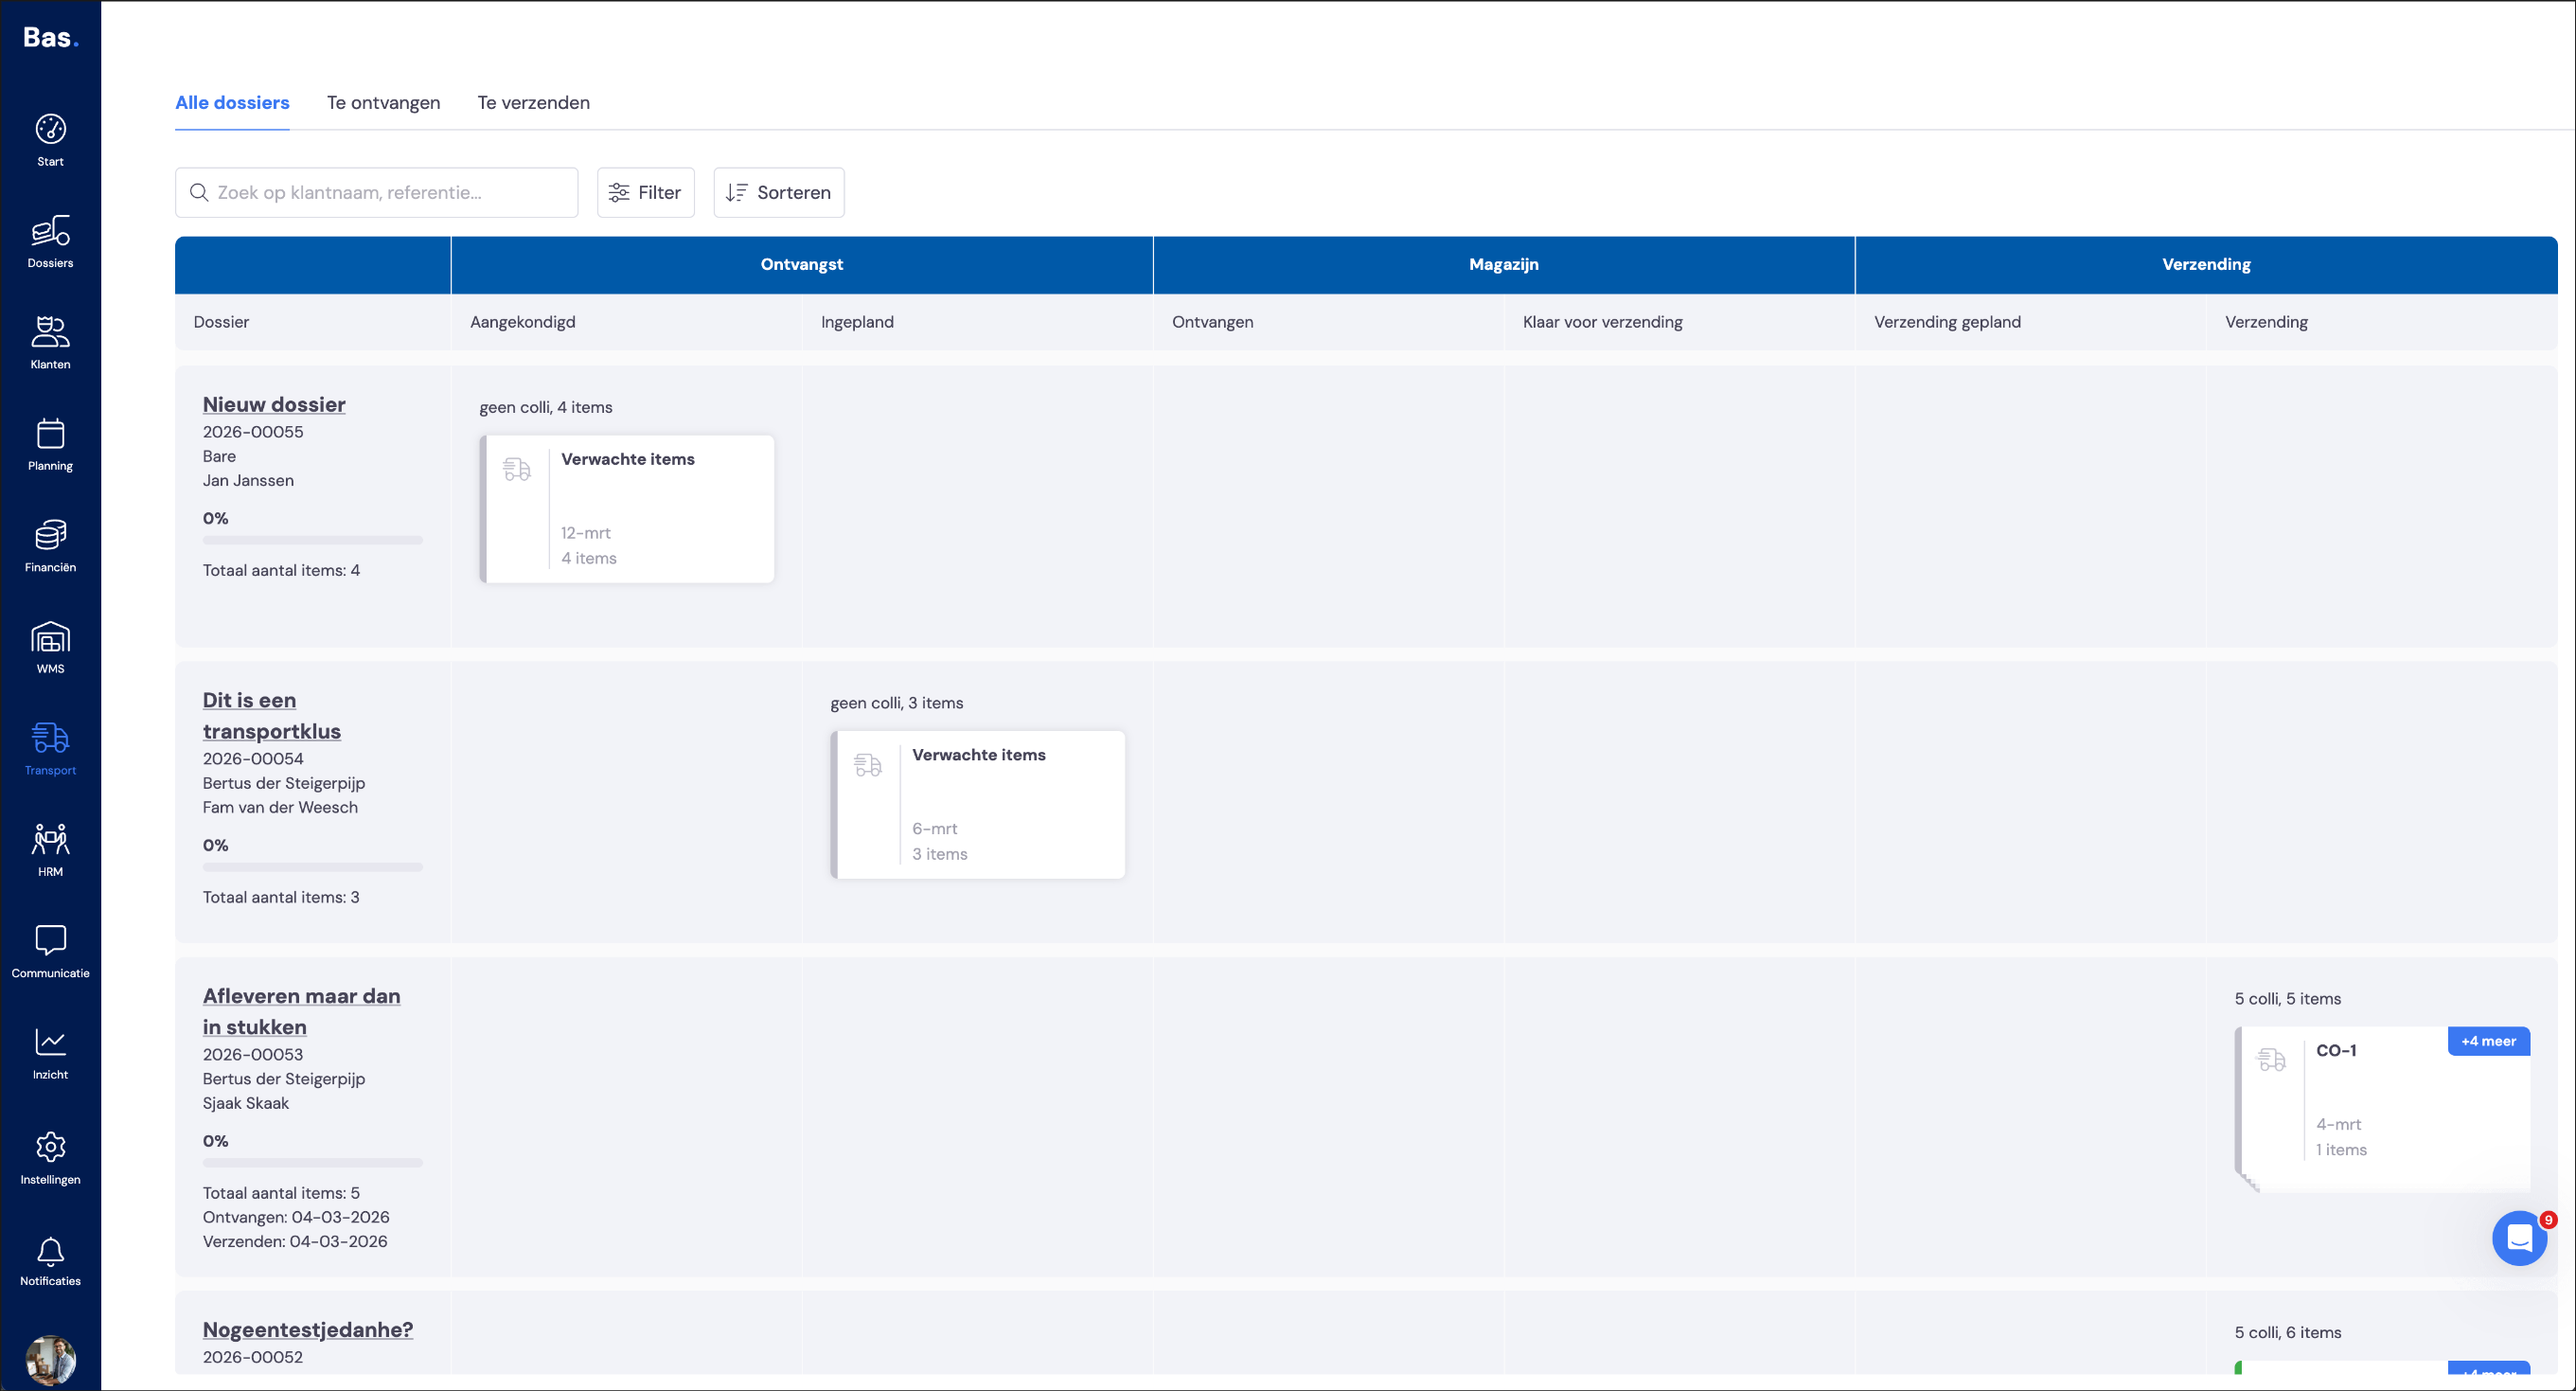Click the Ontvangst group header
Screen dimensions: 2576x1391
(802, 264)
